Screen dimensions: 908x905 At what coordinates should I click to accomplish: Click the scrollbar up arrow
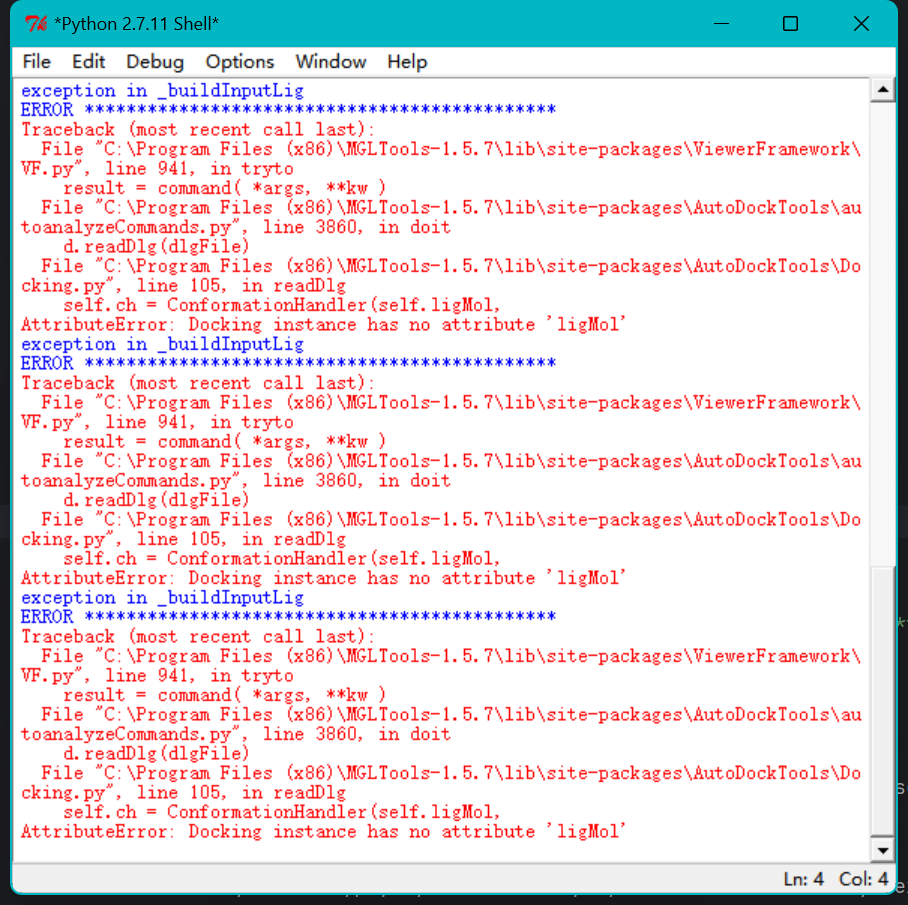(883, 90)
